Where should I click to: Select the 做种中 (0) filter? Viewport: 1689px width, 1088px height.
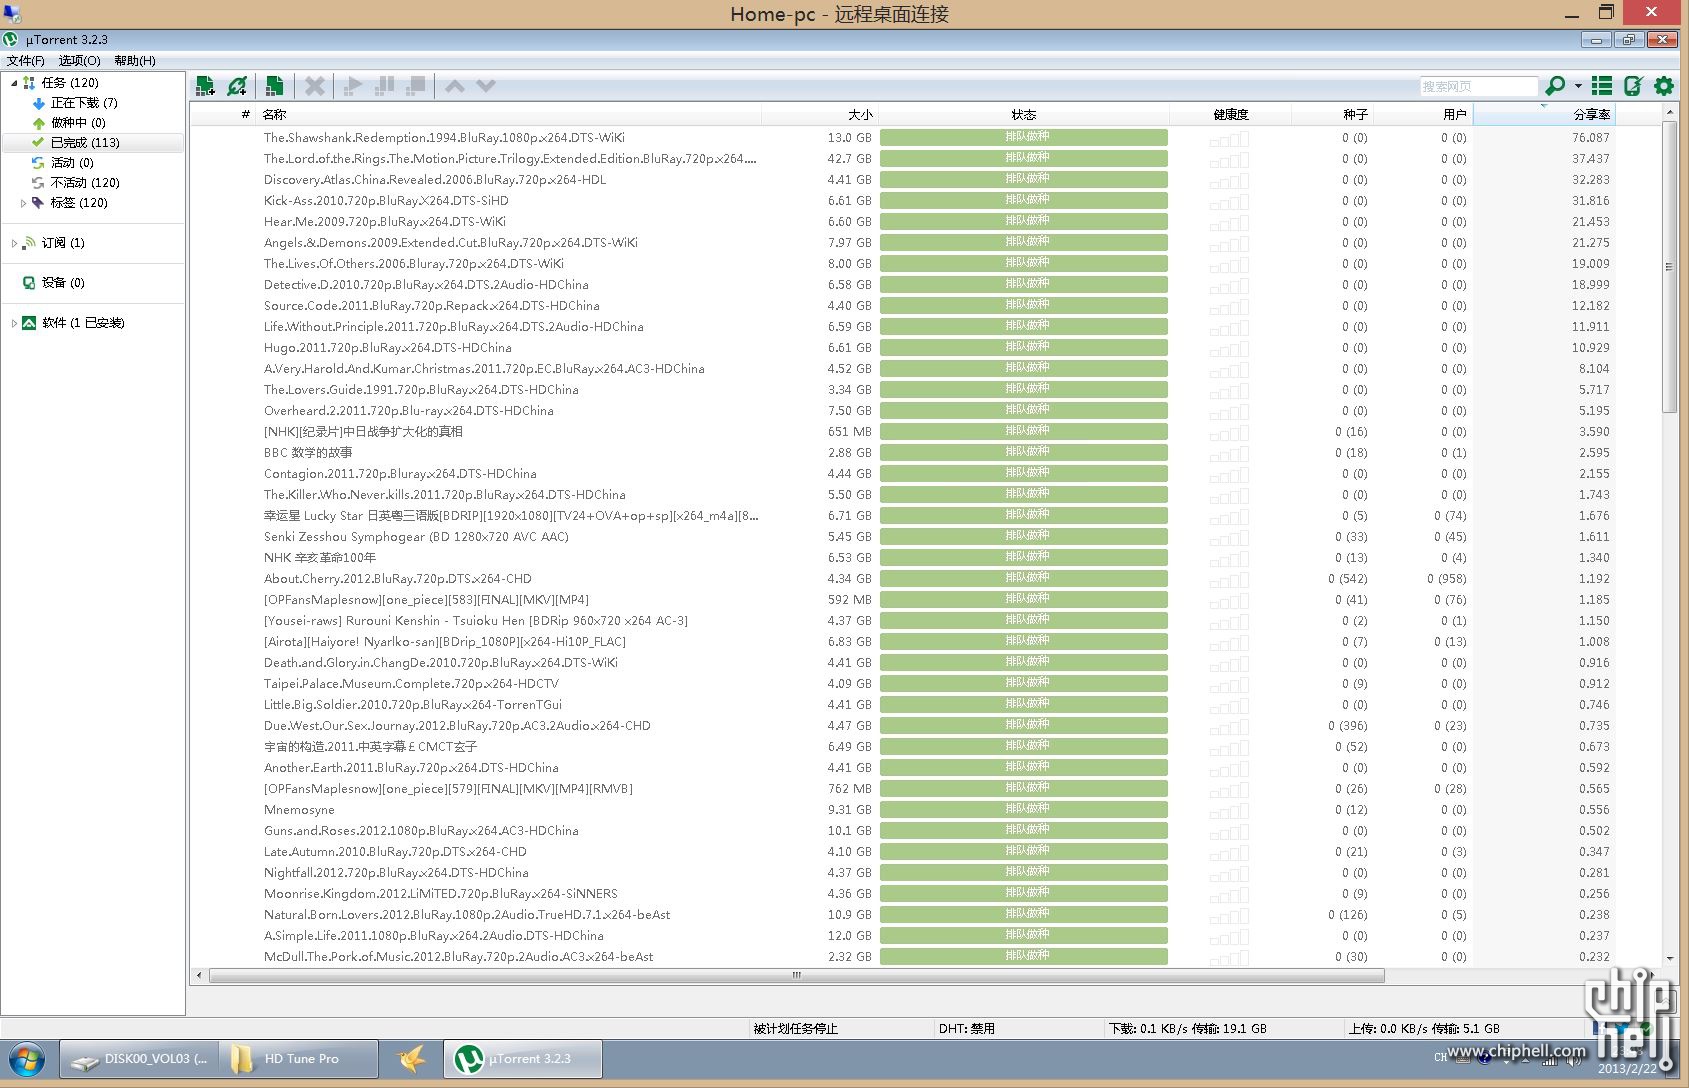click(78, 123)
